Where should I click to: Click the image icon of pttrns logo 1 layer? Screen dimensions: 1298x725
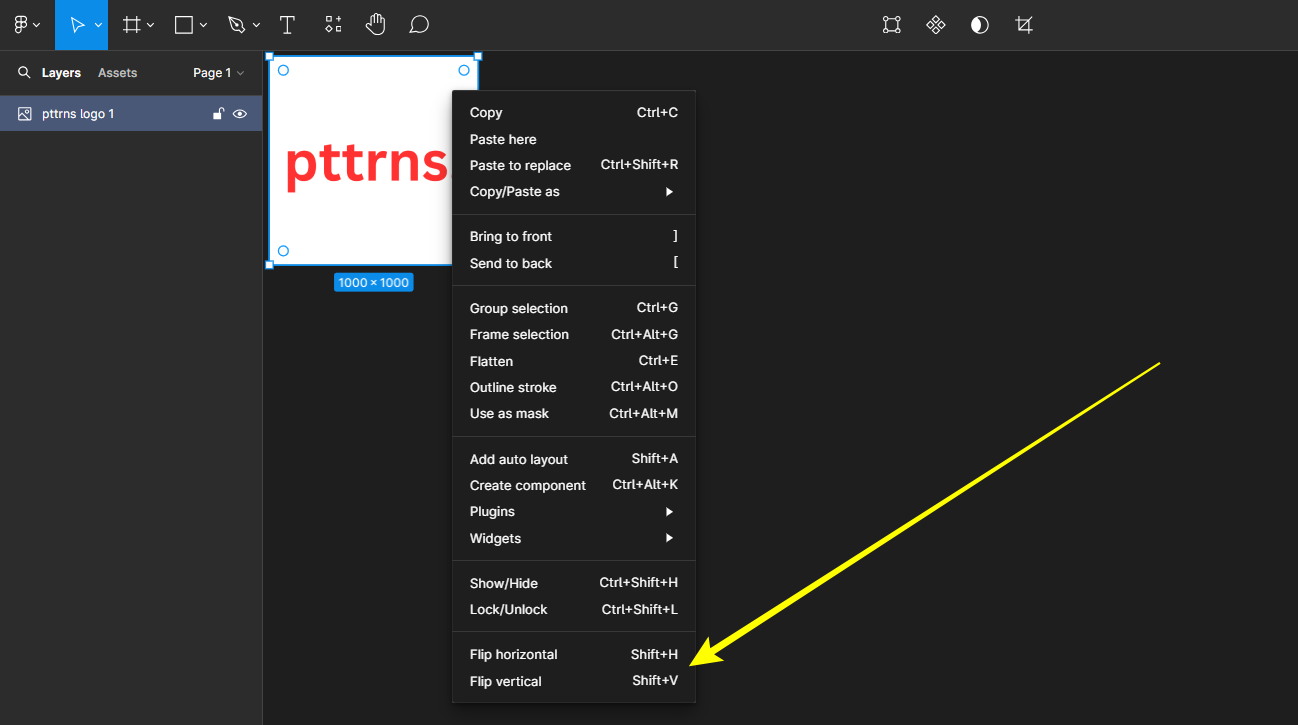click(x=25, y=114)
